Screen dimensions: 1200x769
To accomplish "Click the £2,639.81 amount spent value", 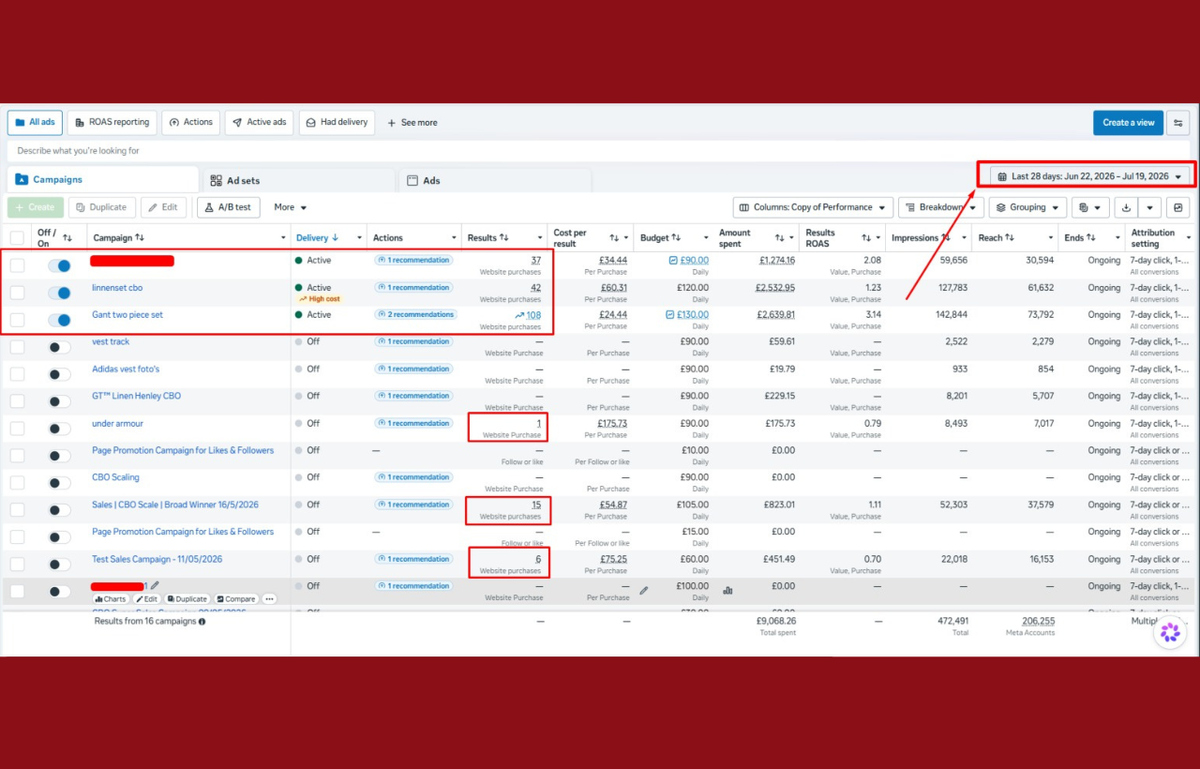I will pyautogui.click(x=774, y=314).
